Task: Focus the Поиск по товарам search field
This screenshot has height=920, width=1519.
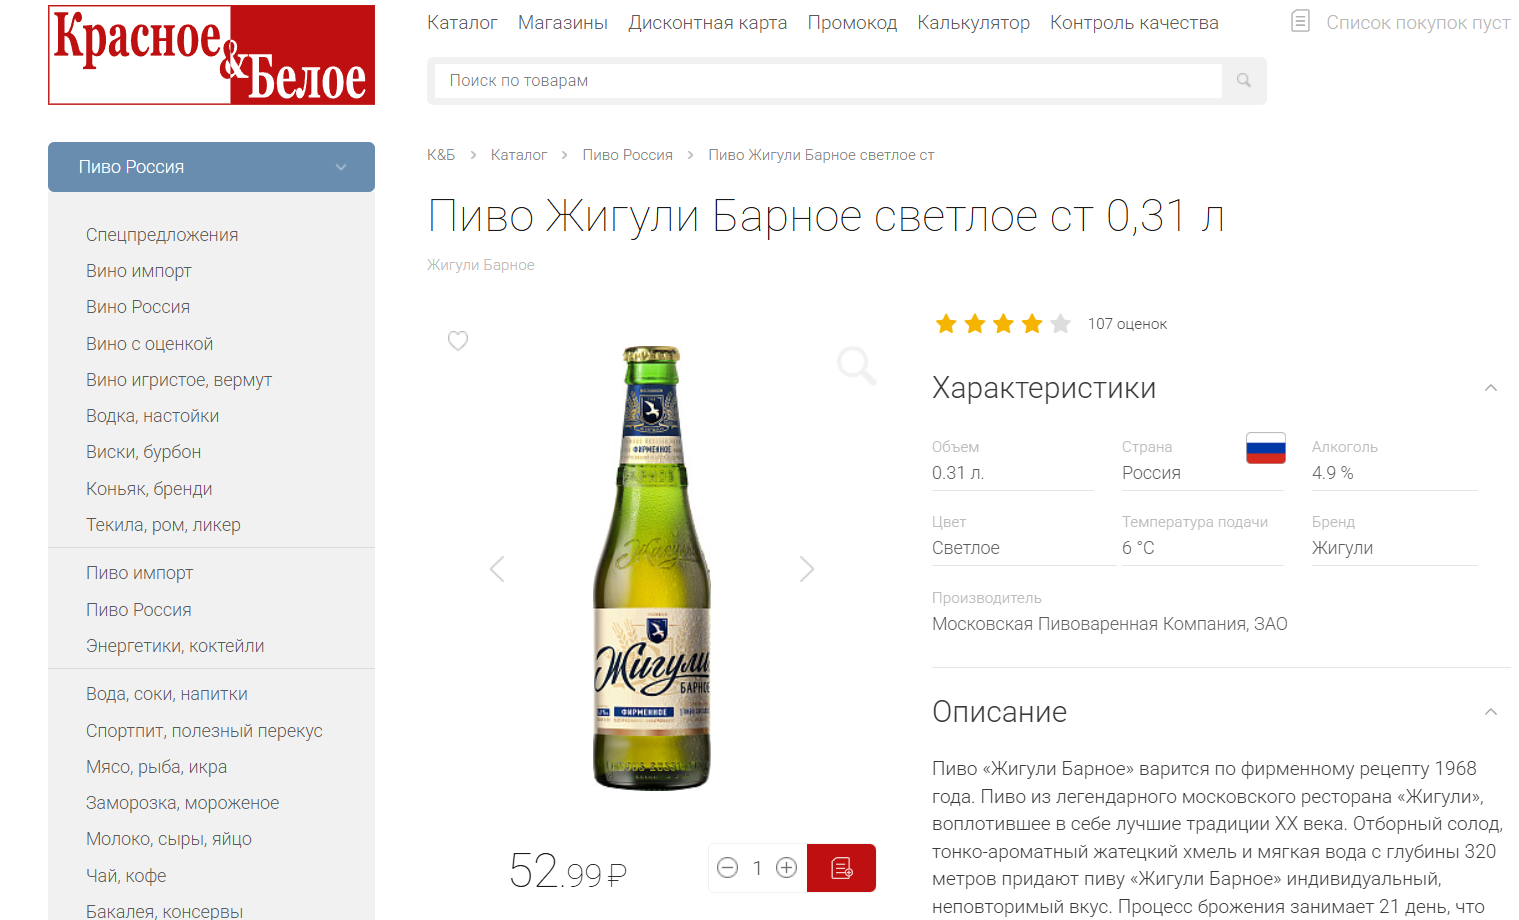Action: click(x=828, y=81)
